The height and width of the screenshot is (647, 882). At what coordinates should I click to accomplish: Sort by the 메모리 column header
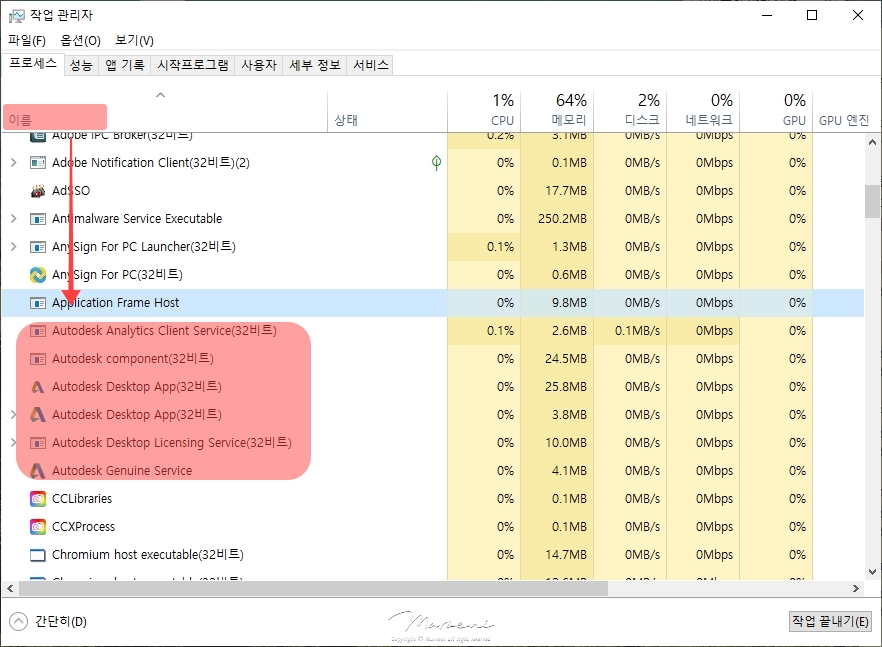tap(557, 111)
